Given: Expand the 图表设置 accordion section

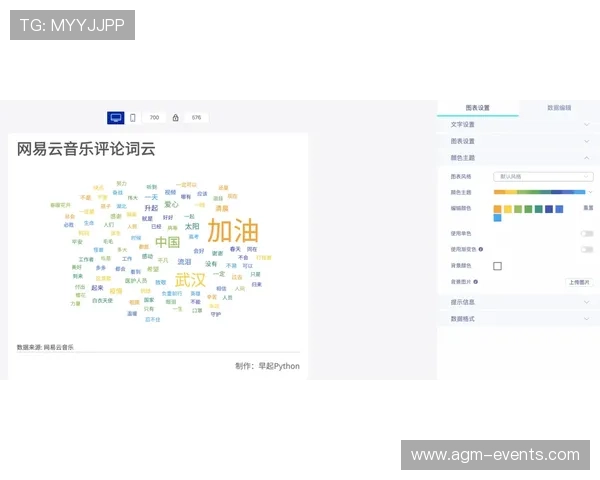Looking at the screenshot, I should (x=518, y=141).
